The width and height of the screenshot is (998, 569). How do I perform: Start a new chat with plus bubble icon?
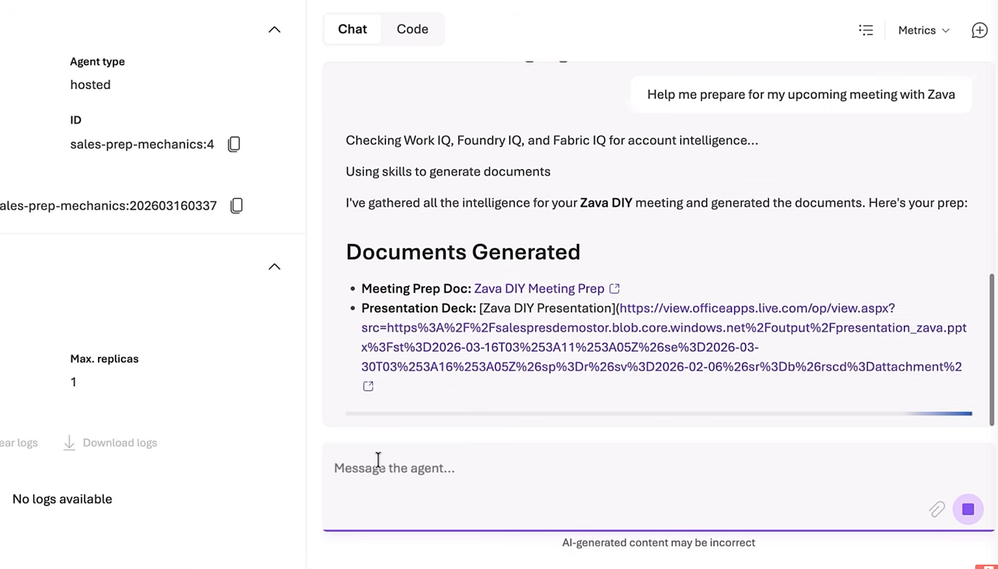[x=979, y=30]
